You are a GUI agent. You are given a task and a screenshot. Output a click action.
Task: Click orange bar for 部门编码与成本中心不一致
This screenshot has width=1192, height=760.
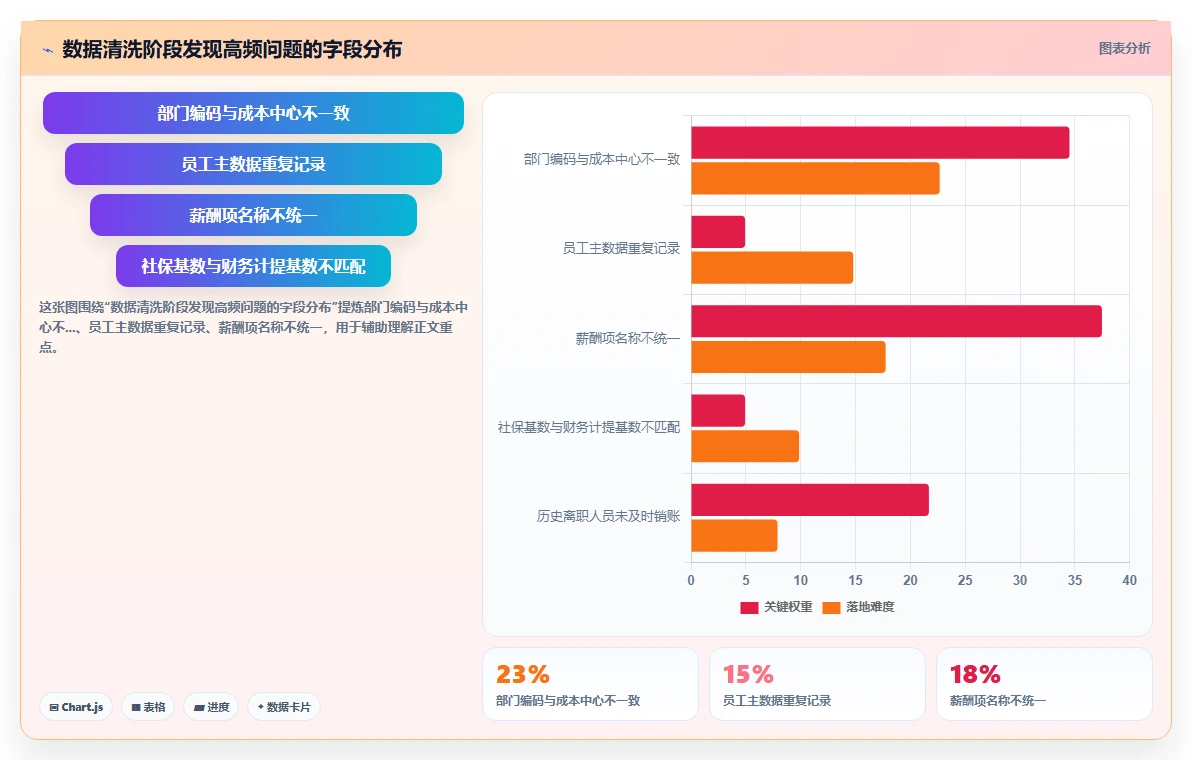pyautogui.click(x=815, y=179)
